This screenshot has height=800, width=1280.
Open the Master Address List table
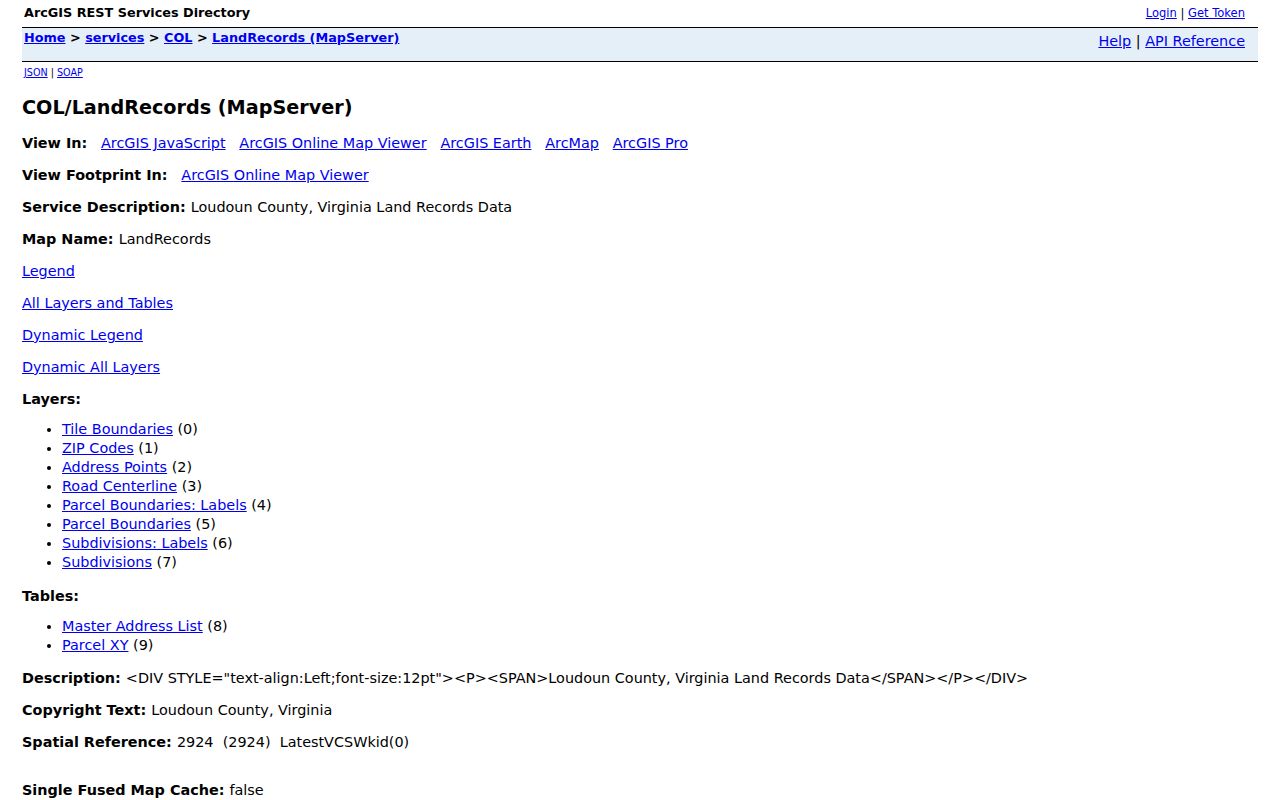[132, 626]
